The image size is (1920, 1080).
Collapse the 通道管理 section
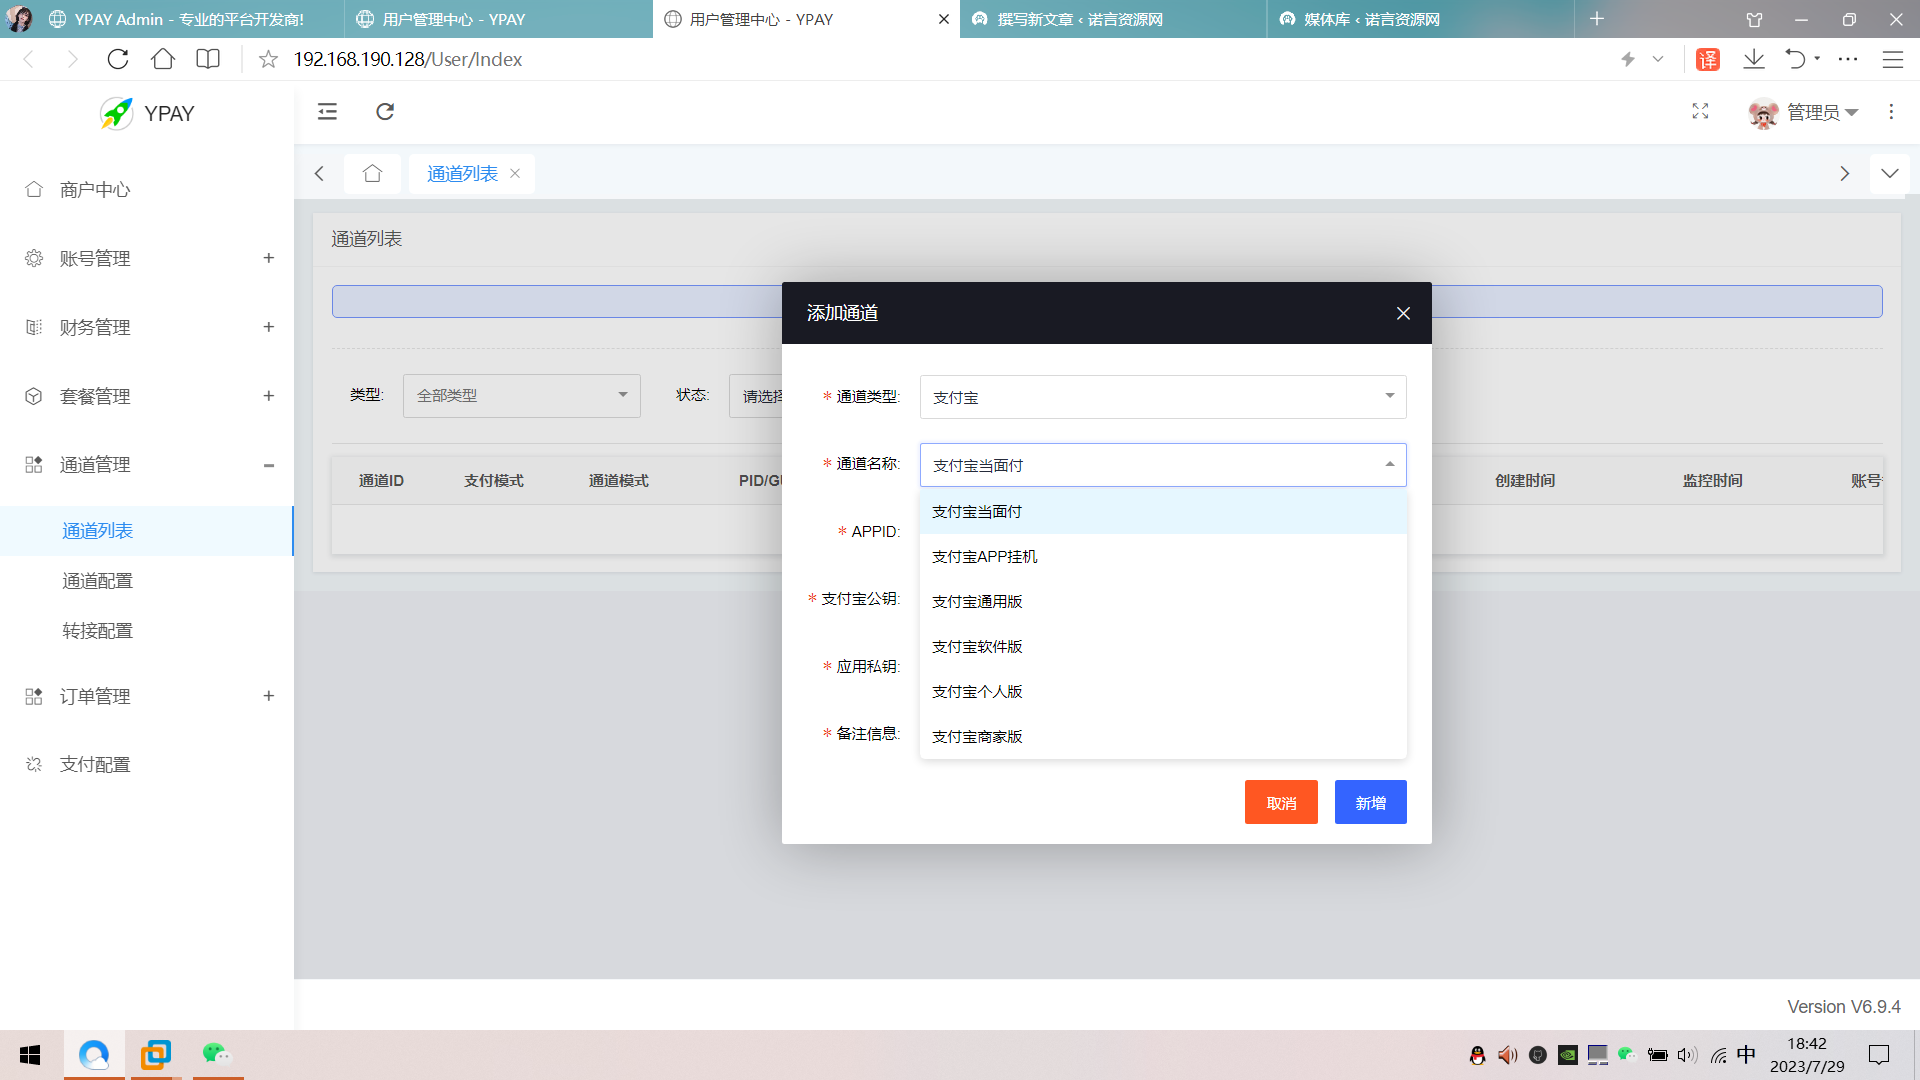pyautogui.click(x=268, y=465)
